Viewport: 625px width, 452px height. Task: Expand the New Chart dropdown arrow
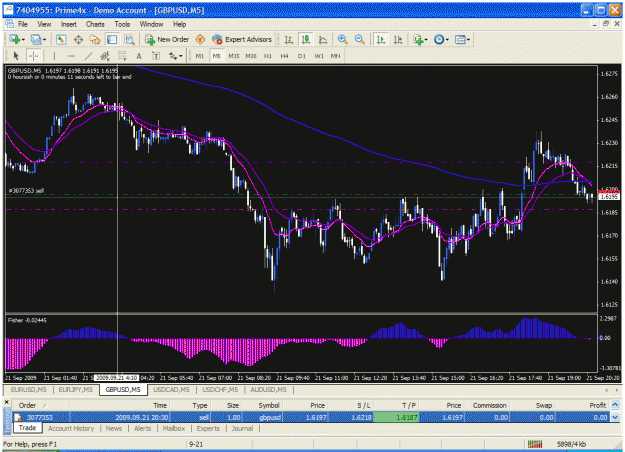click(24, 40)
